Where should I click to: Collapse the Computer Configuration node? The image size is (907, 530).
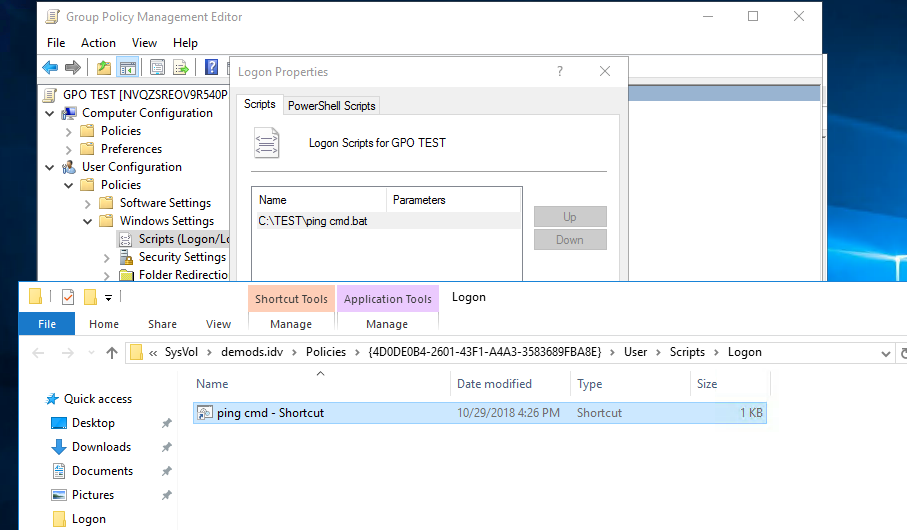(50, 113)
